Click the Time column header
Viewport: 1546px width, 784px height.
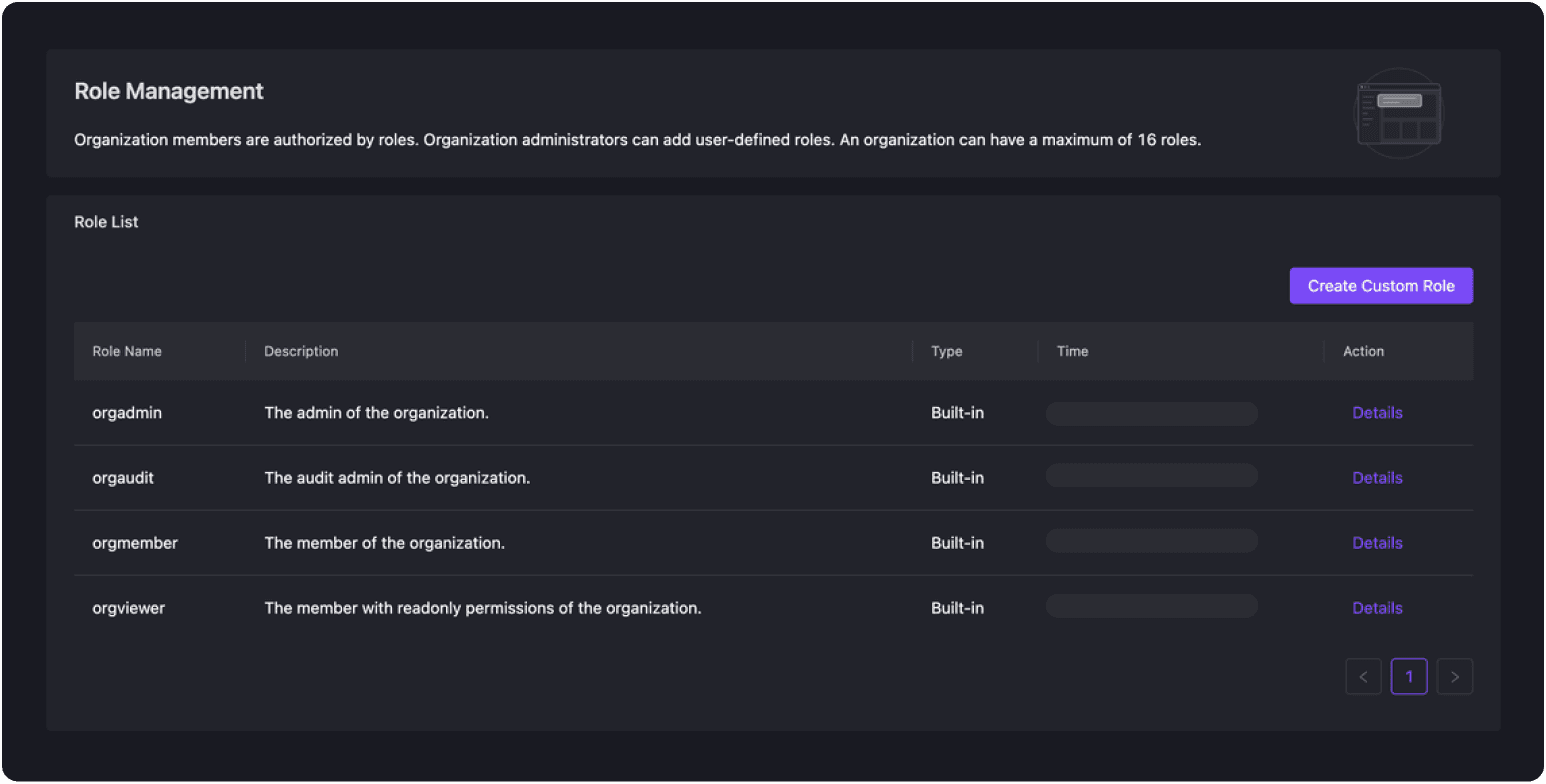tap(1072, 351)
